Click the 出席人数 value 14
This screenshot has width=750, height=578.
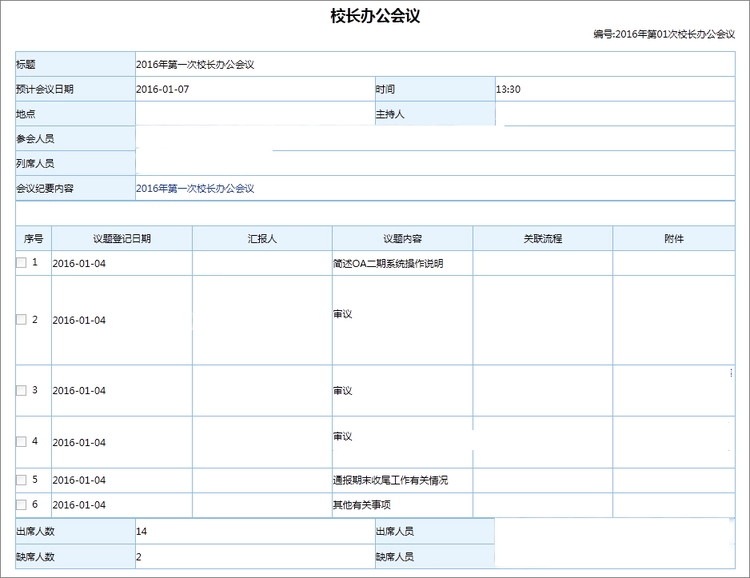(142, 531)
